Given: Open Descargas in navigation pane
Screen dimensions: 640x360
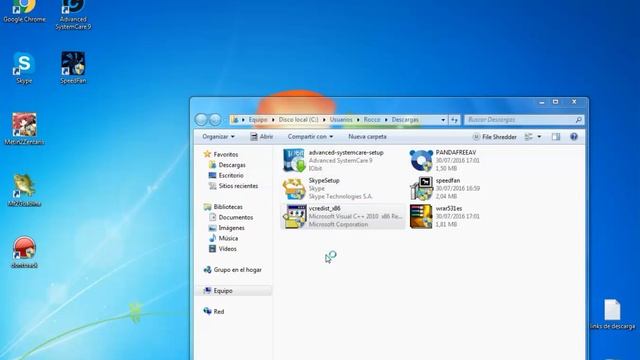Looking at the screenshot, I should [x=227, y=165].
